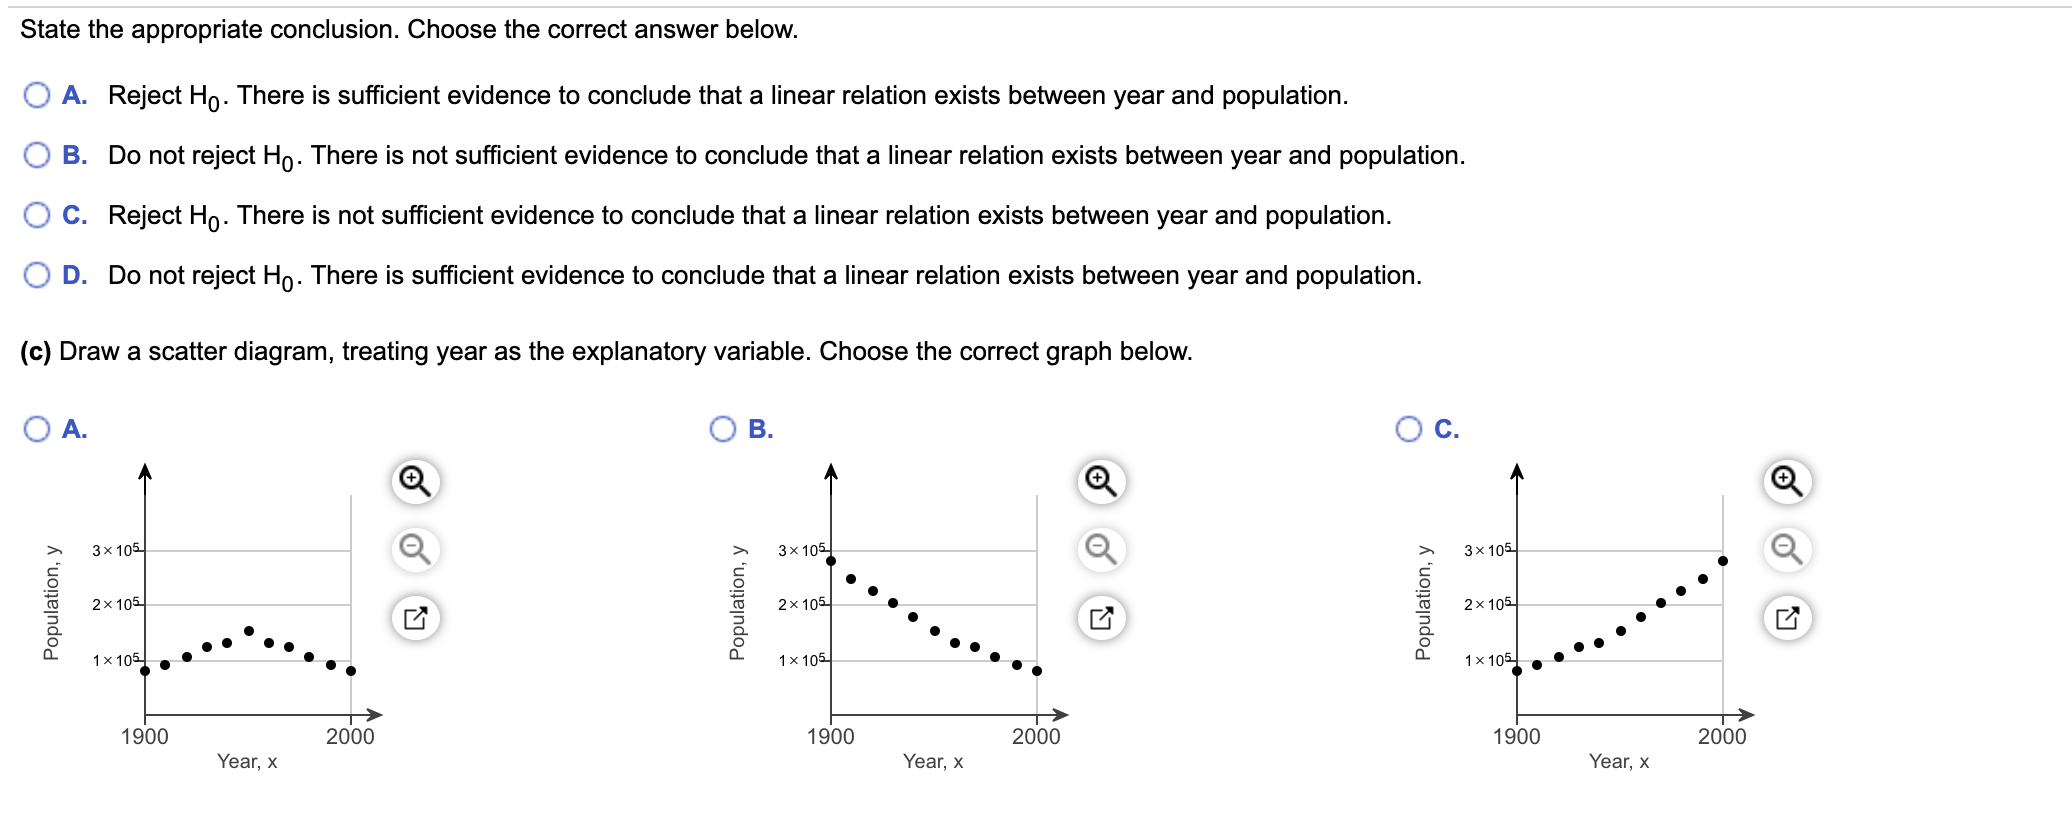Select answer choice B about not rejecting H0

37,153
